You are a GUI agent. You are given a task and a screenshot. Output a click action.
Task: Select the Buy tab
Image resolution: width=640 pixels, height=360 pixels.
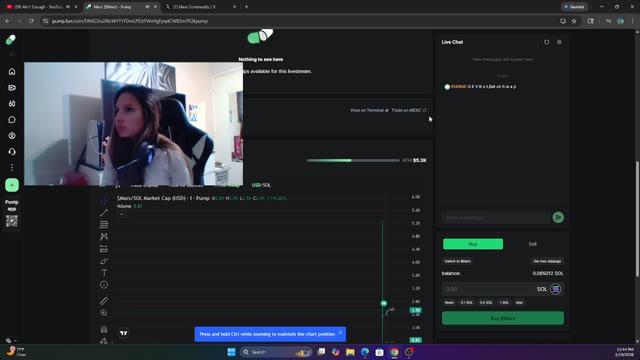473,244
